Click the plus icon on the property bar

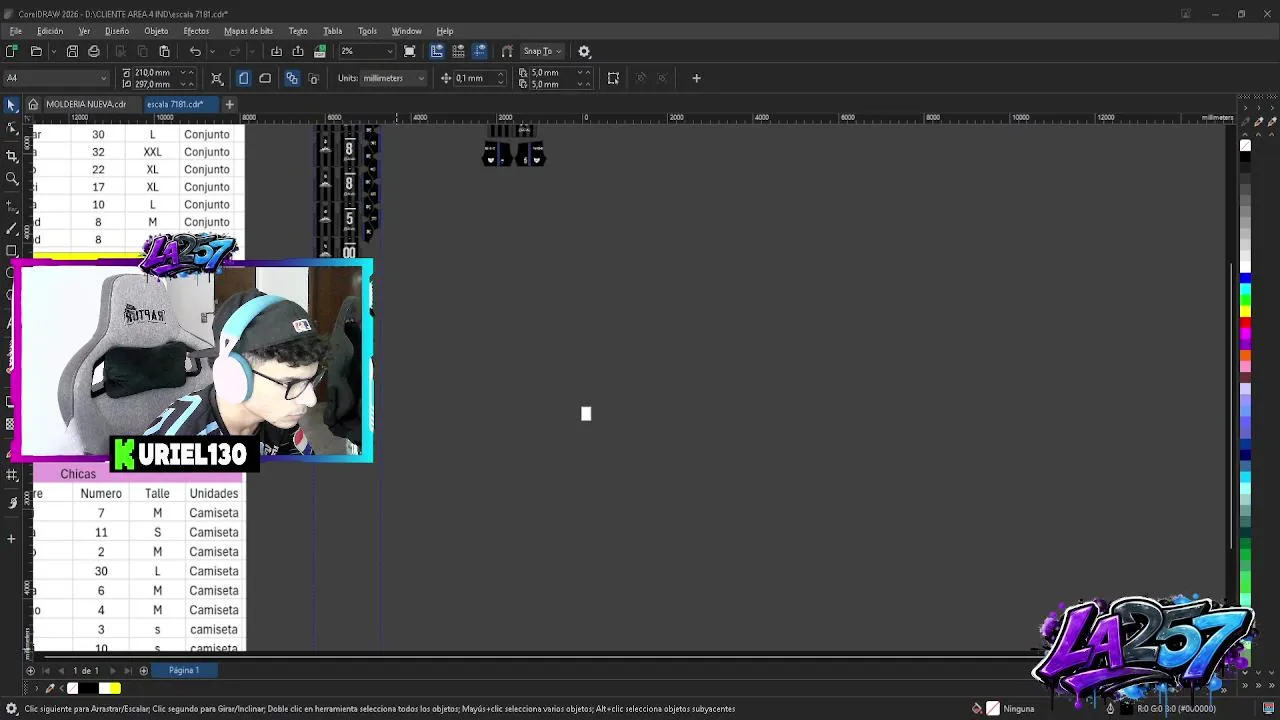696,78
